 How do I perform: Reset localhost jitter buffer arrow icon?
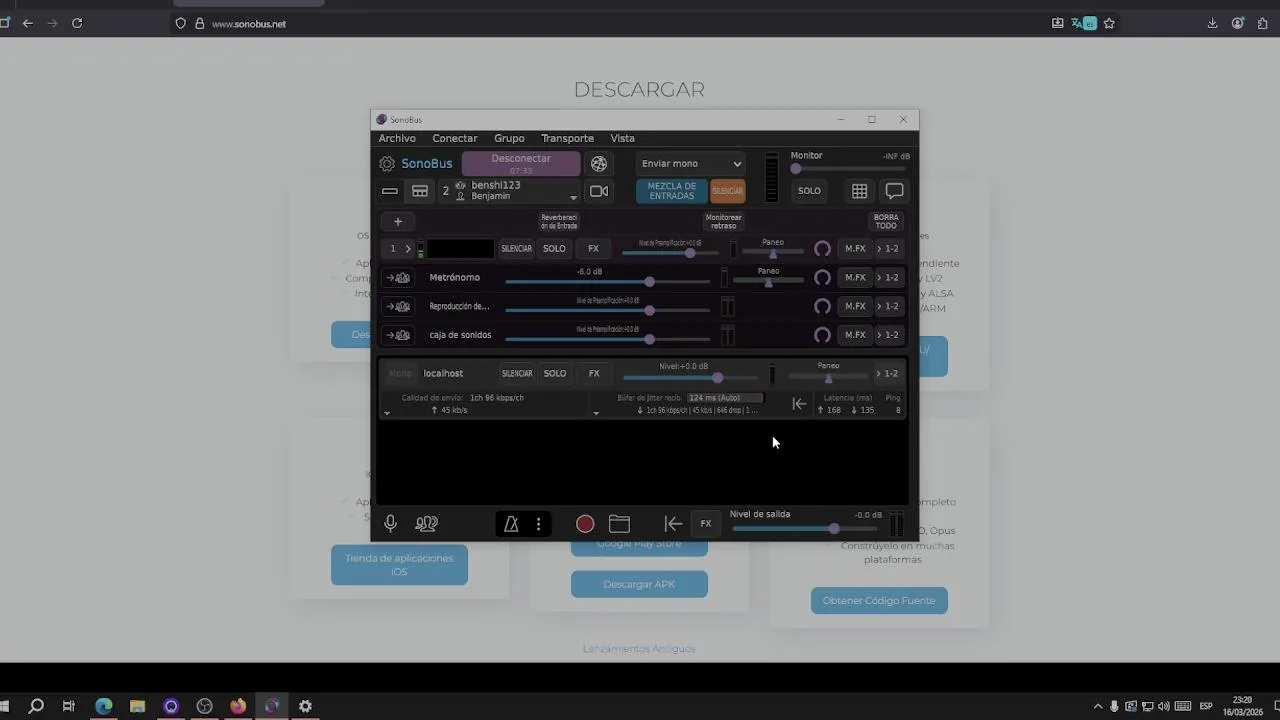pos(799,404)
